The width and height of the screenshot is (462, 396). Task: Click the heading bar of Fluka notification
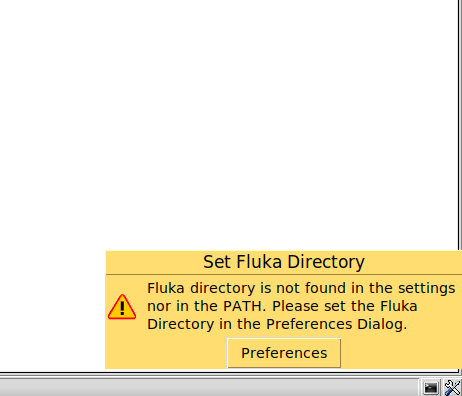click(284, 262)
